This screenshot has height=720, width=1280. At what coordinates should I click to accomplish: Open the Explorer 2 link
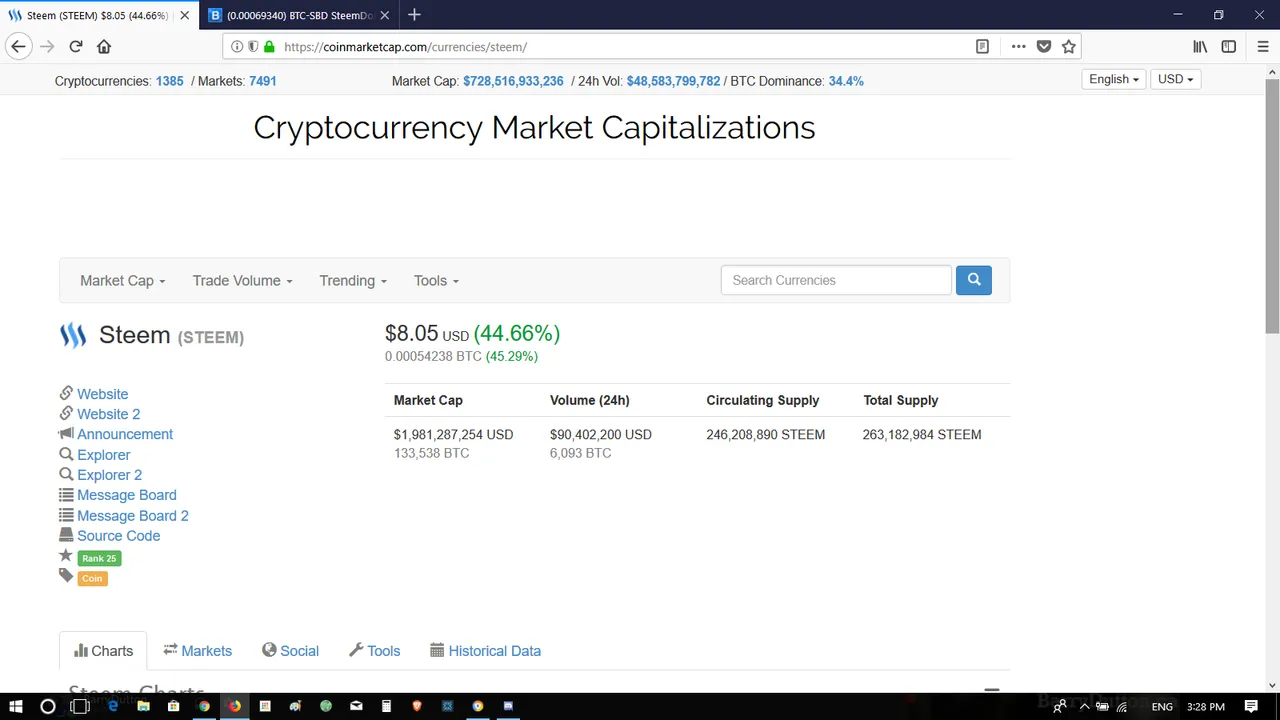coord(109,475)
